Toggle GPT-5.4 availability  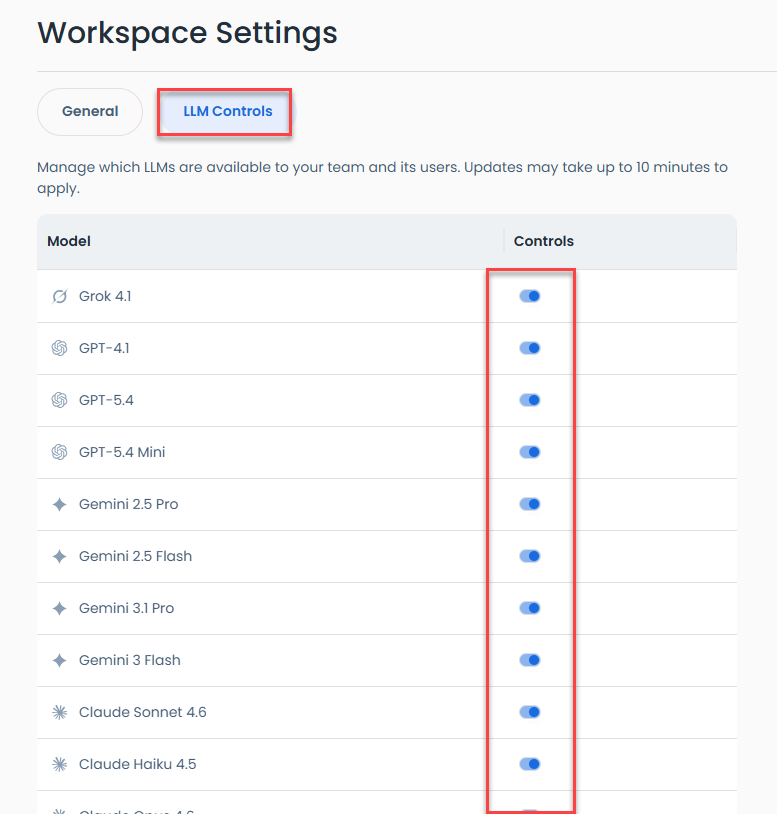tap(530, 400)
